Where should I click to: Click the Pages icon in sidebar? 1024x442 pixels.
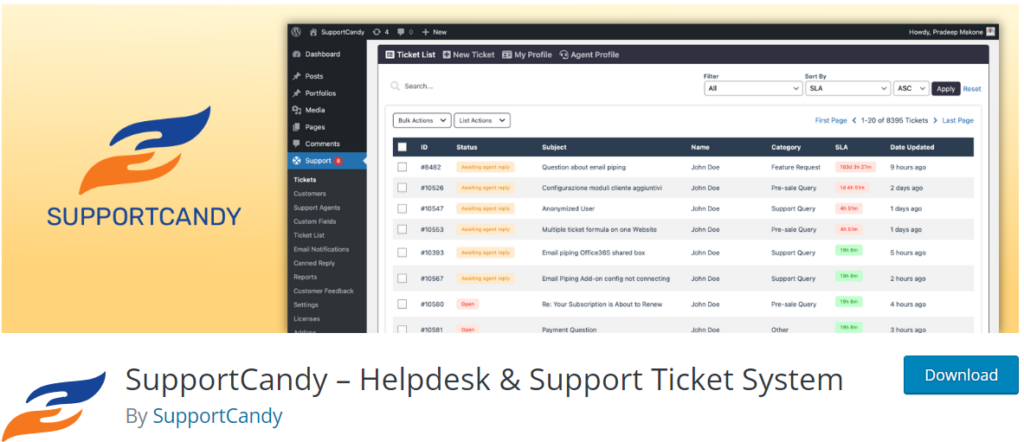(297, 127)
